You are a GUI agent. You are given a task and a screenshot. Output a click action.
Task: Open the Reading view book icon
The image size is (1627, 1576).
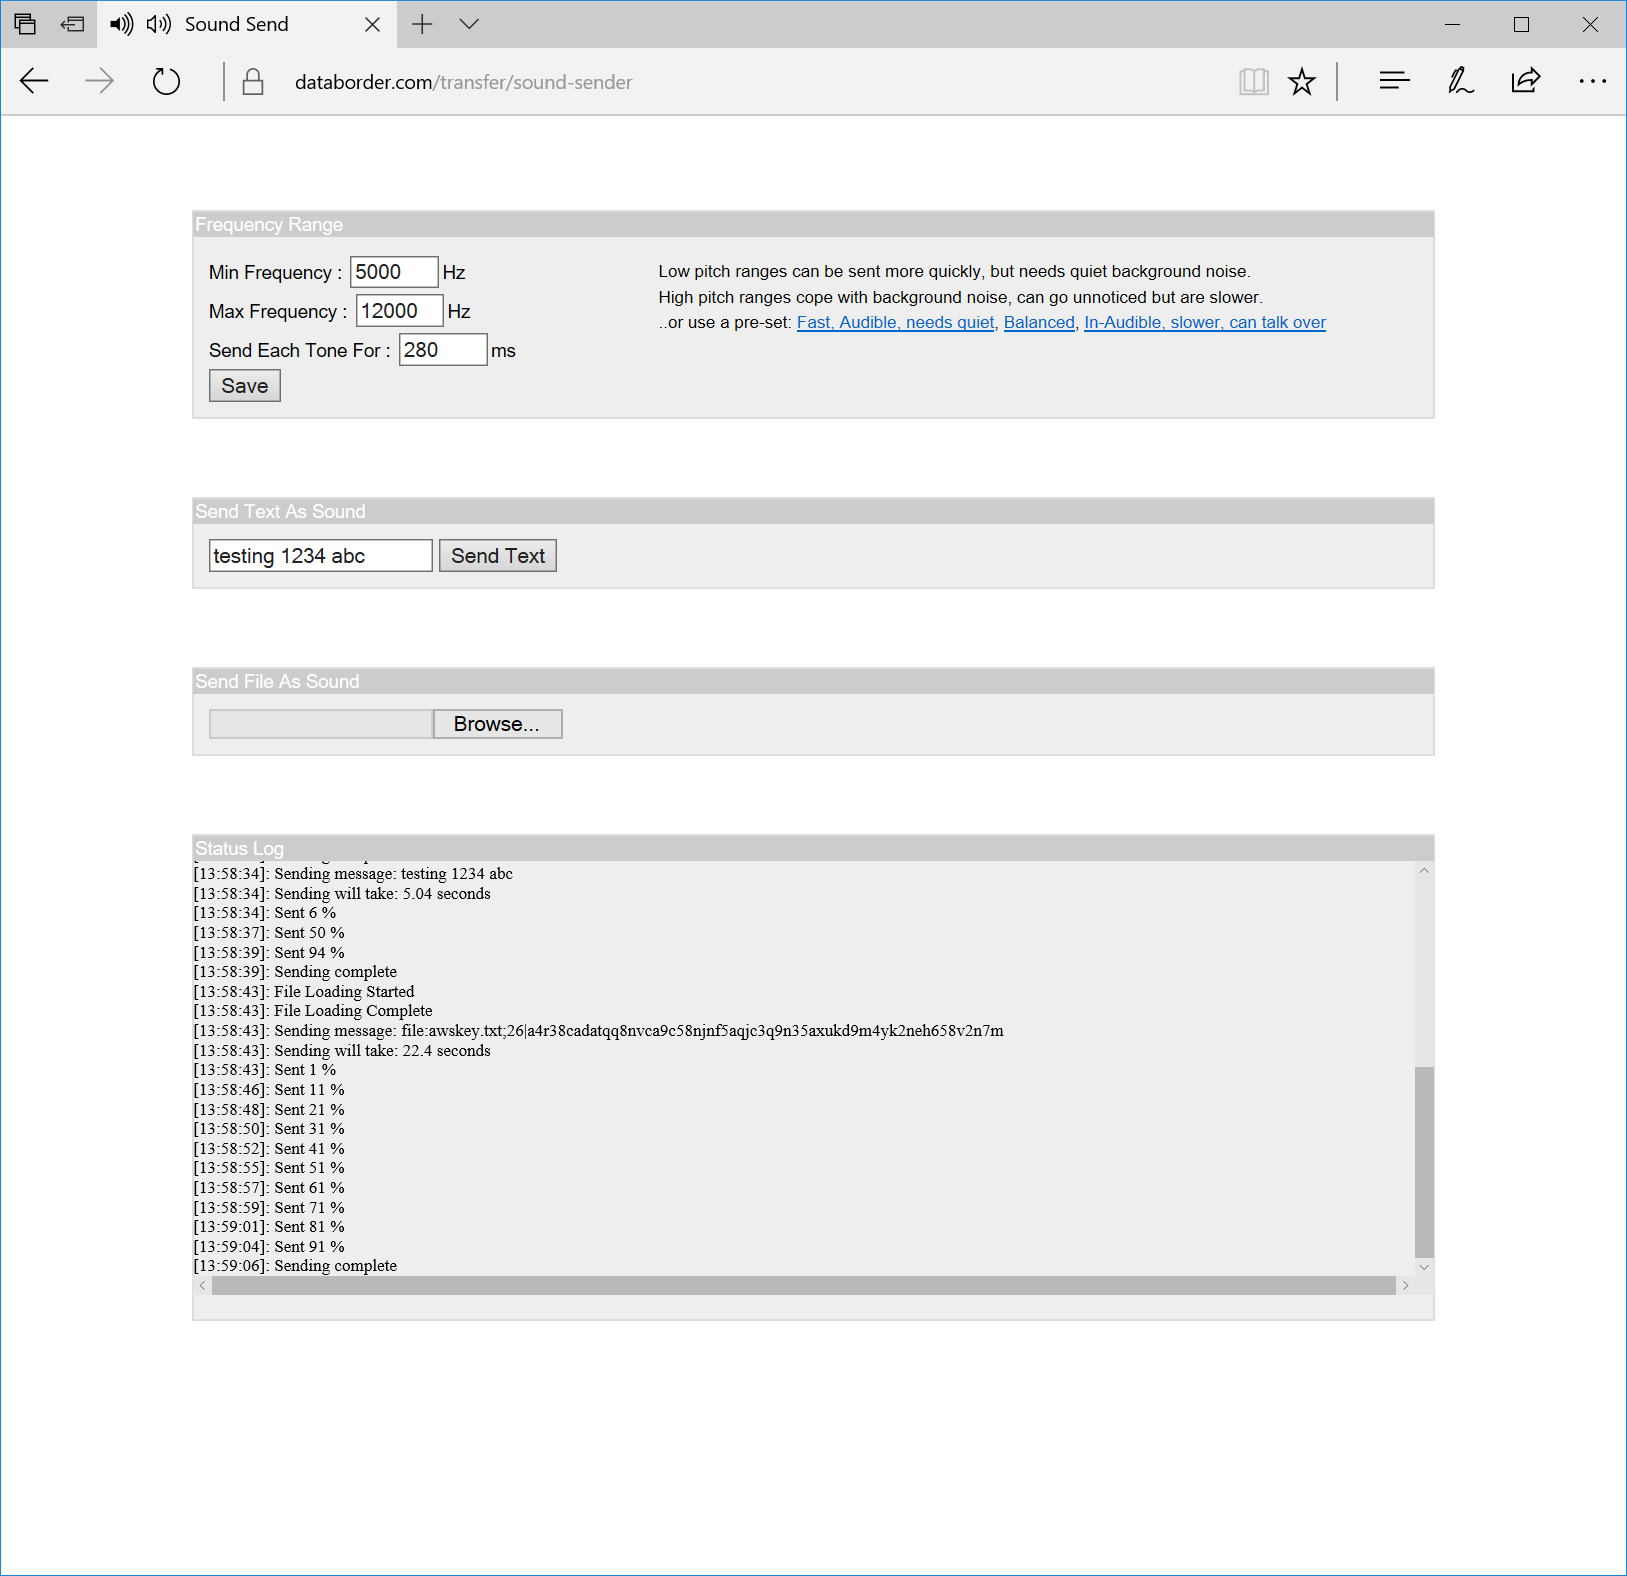click(1253, 82)
